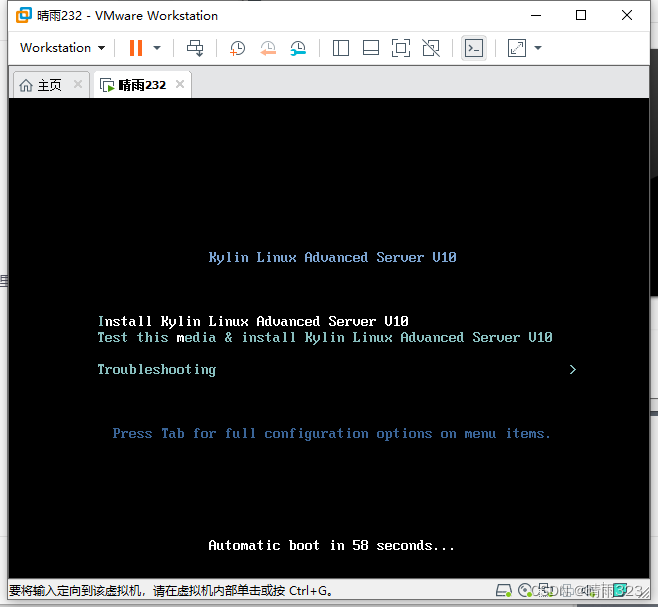Choose the Troubleshooting boot entry

click(157, 369)
